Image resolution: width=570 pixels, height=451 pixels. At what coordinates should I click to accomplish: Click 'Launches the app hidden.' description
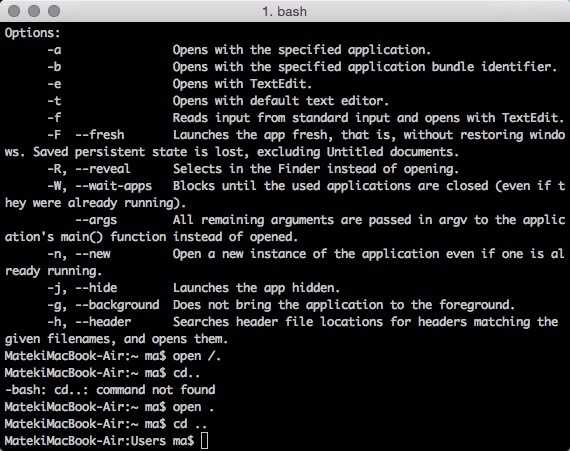pos(256,288)
